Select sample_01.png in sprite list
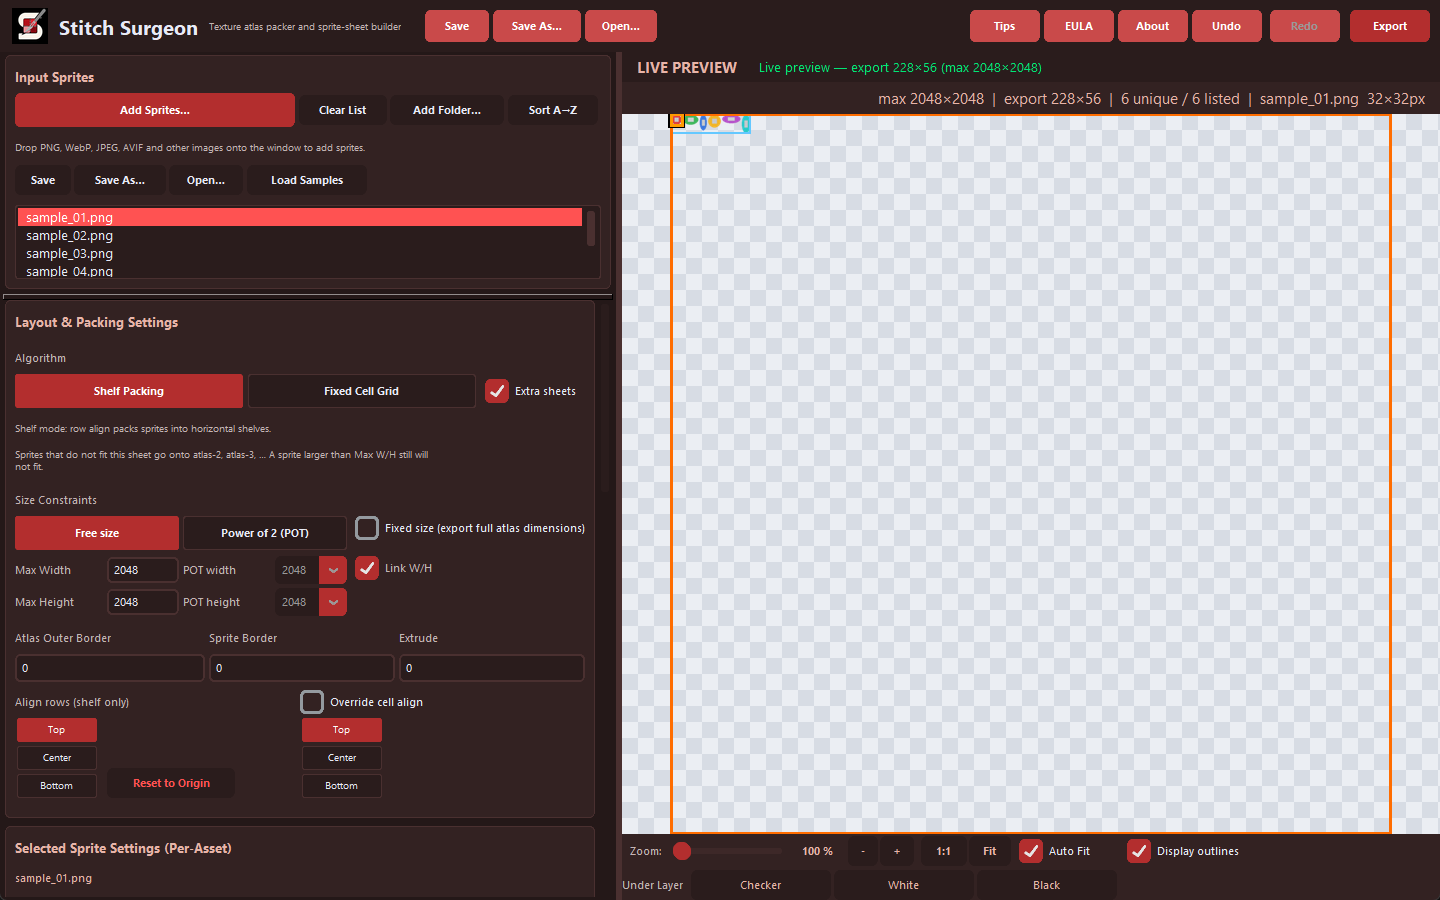Screen dimensions: 1440x900 pos(300,217)
